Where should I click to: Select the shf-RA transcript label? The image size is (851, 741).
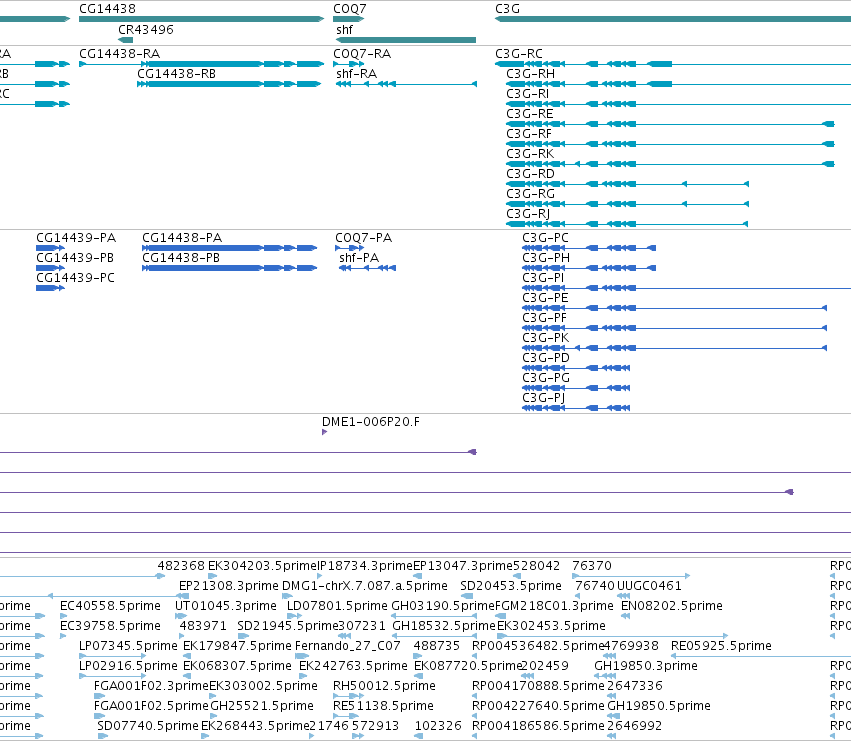[357, 73]
